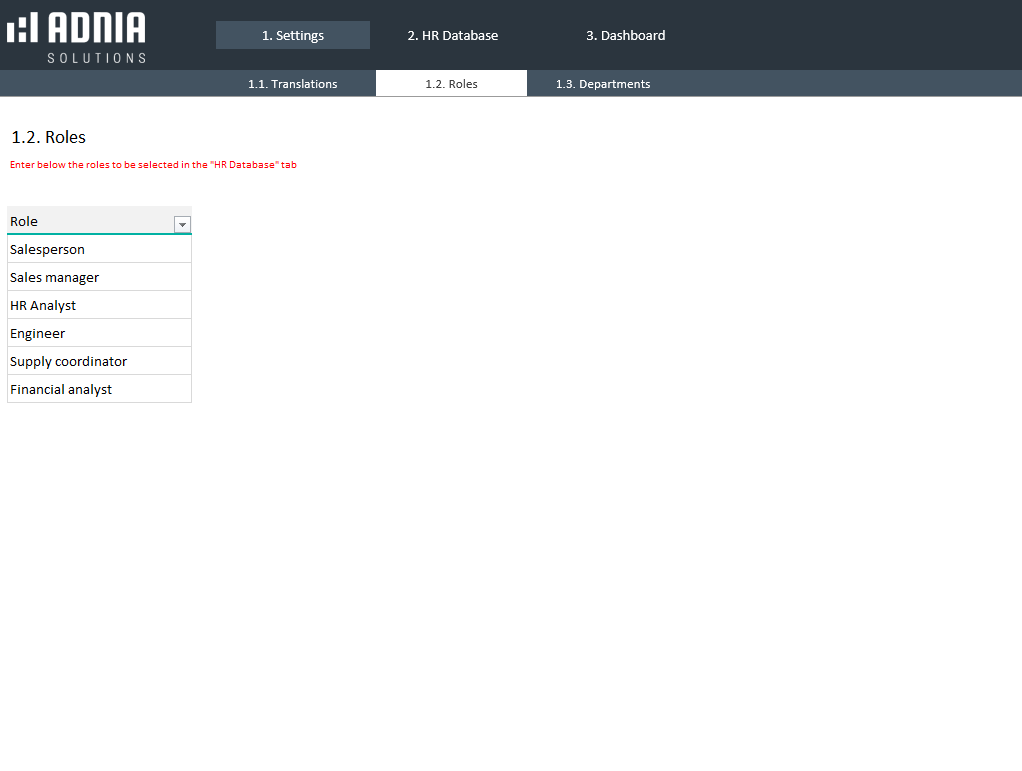
Task: Select the empty cell directly below Financial analyst
Action: 99,417
